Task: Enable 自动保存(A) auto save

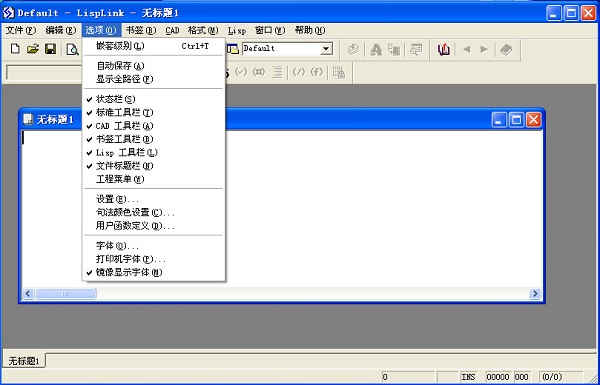Action: [153, 66]
